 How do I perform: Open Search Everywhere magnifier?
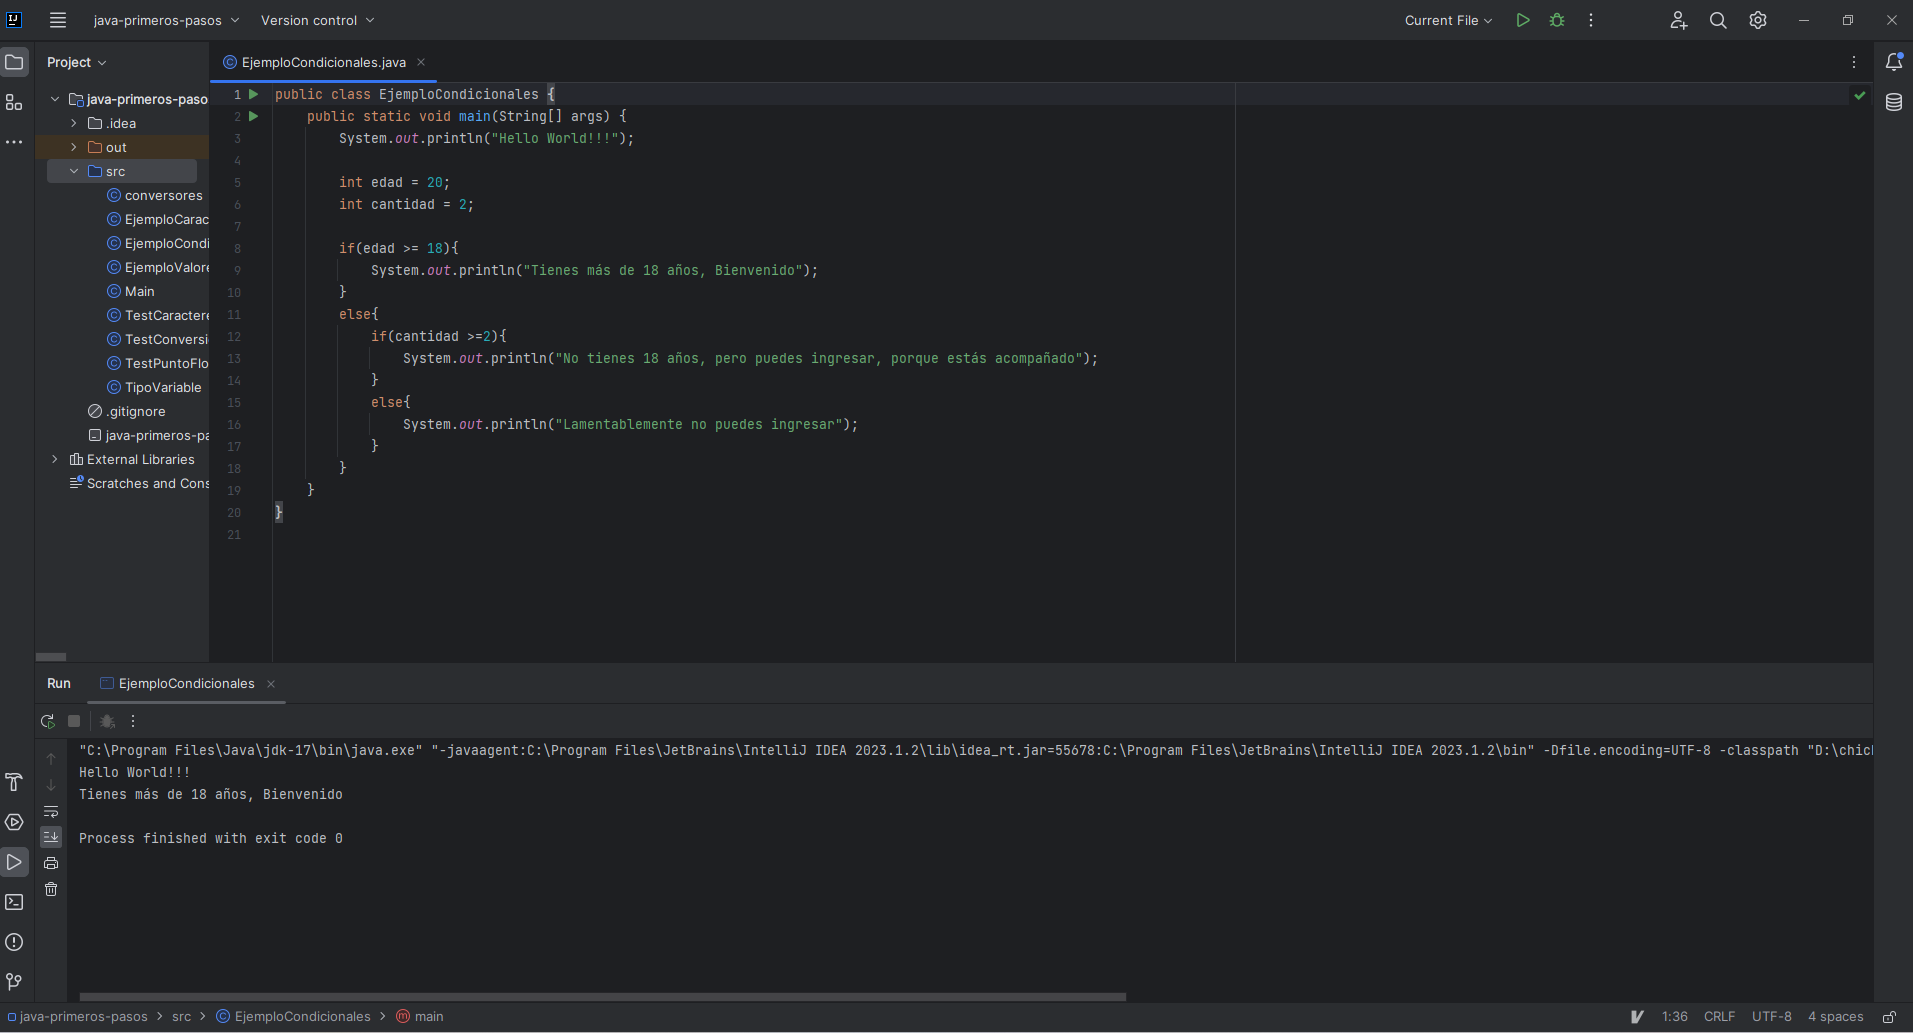1718,20
